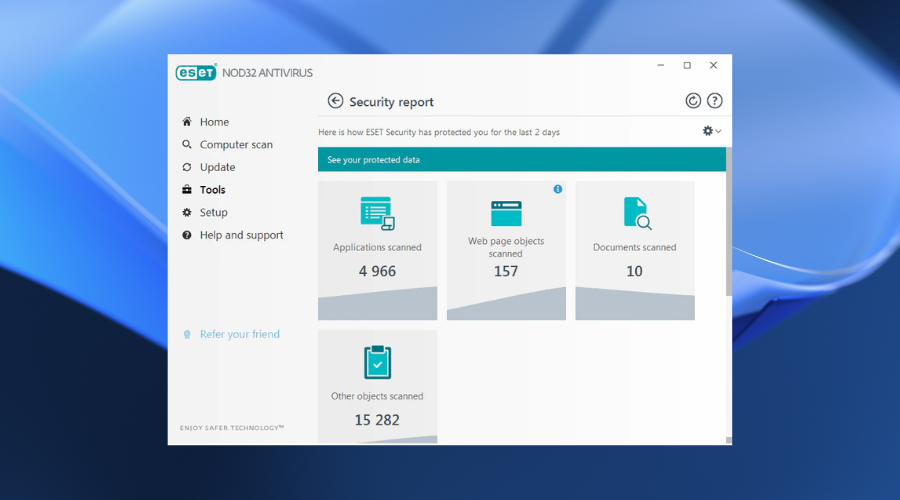Show info on the Web page objects tile

(x=557, y=189)
